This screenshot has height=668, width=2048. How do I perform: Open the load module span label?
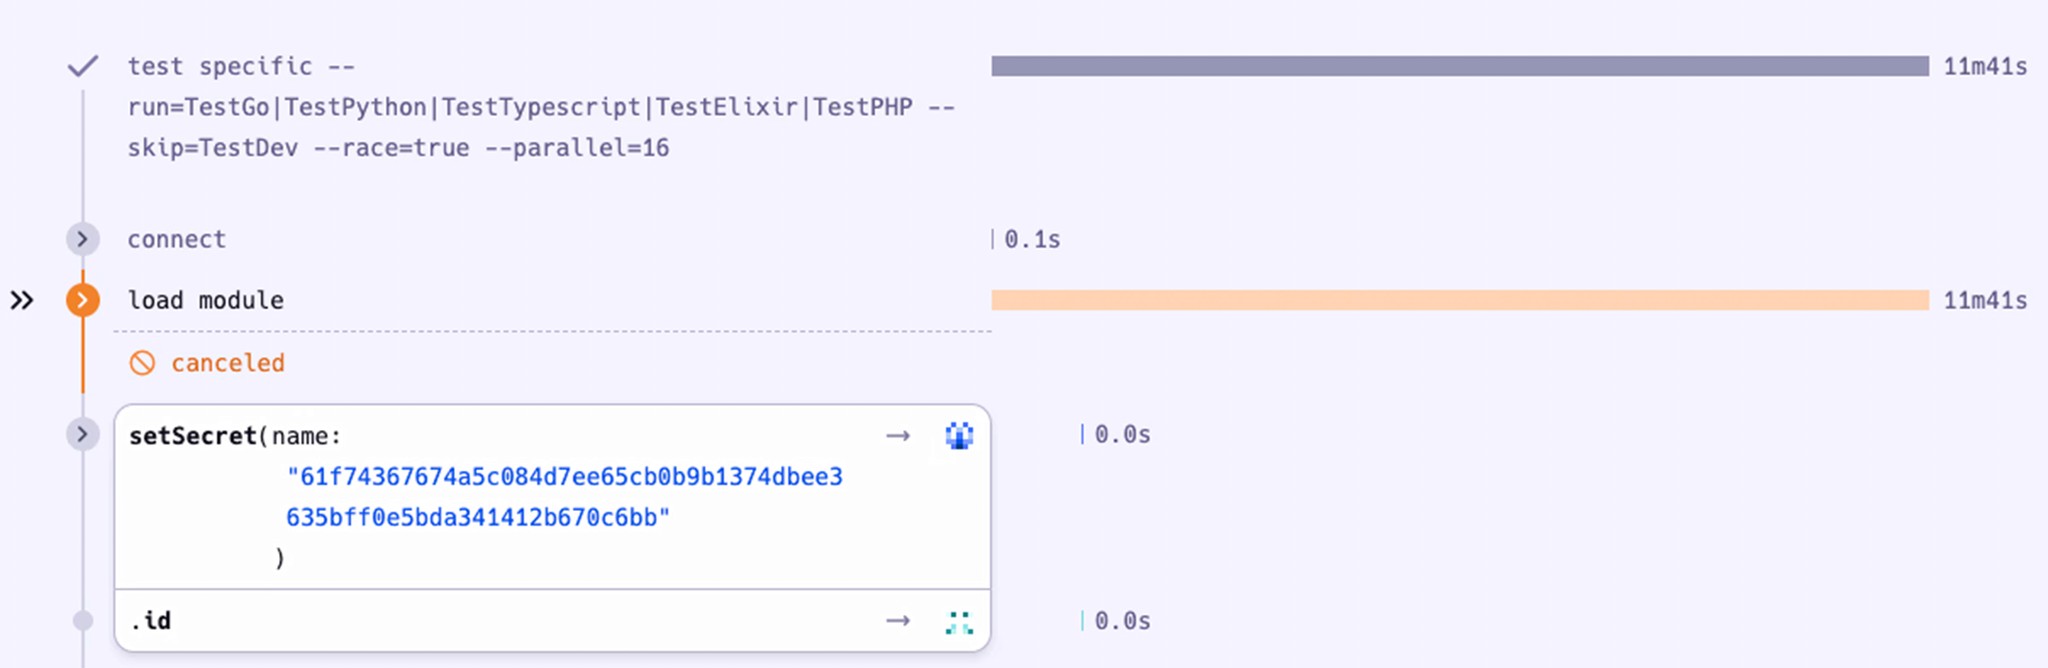[205, 300]
